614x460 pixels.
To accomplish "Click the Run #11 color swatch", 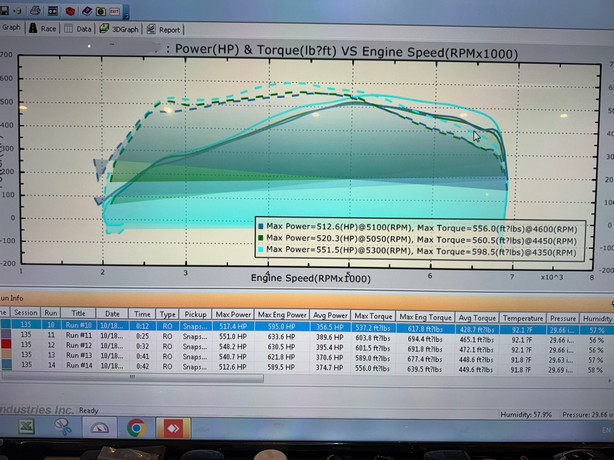I will (x=5, y=336).
